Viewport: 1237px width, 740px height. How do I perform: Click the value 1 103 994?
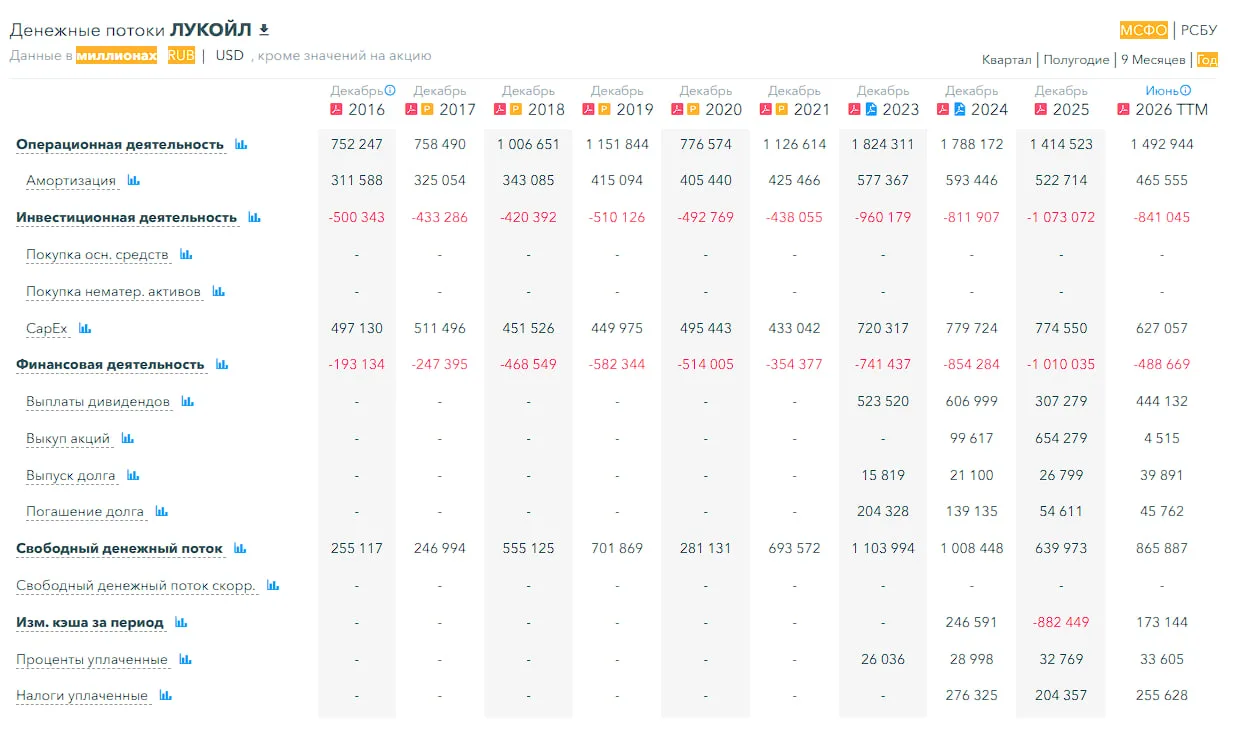[x=883, y=548]
